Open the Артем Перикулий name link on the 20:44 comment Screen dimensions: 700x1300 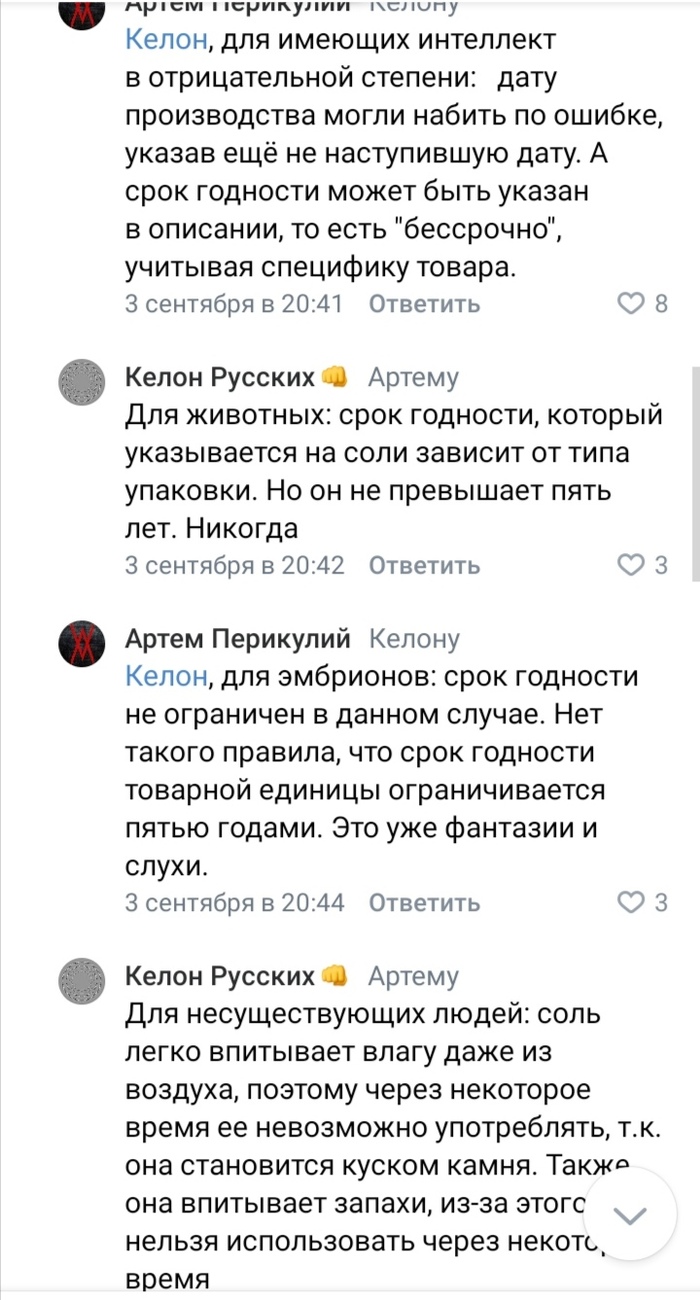point(238,638)
